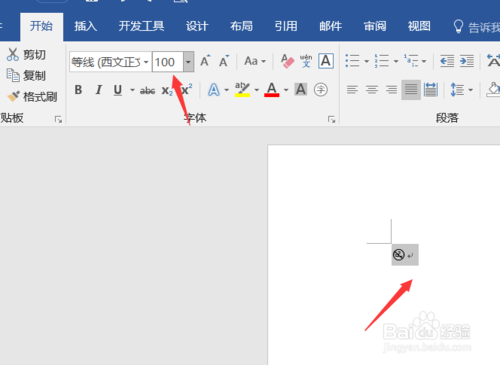500x365 pixels.
Task: Open the 邮件 tab
Action: pos(330,26)
